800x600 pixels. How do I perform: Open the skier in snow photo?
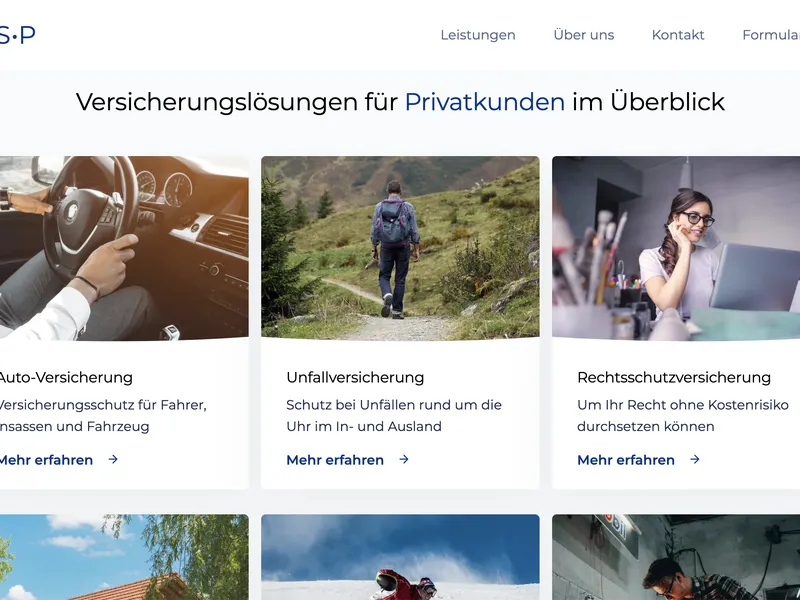coord(400,557)
